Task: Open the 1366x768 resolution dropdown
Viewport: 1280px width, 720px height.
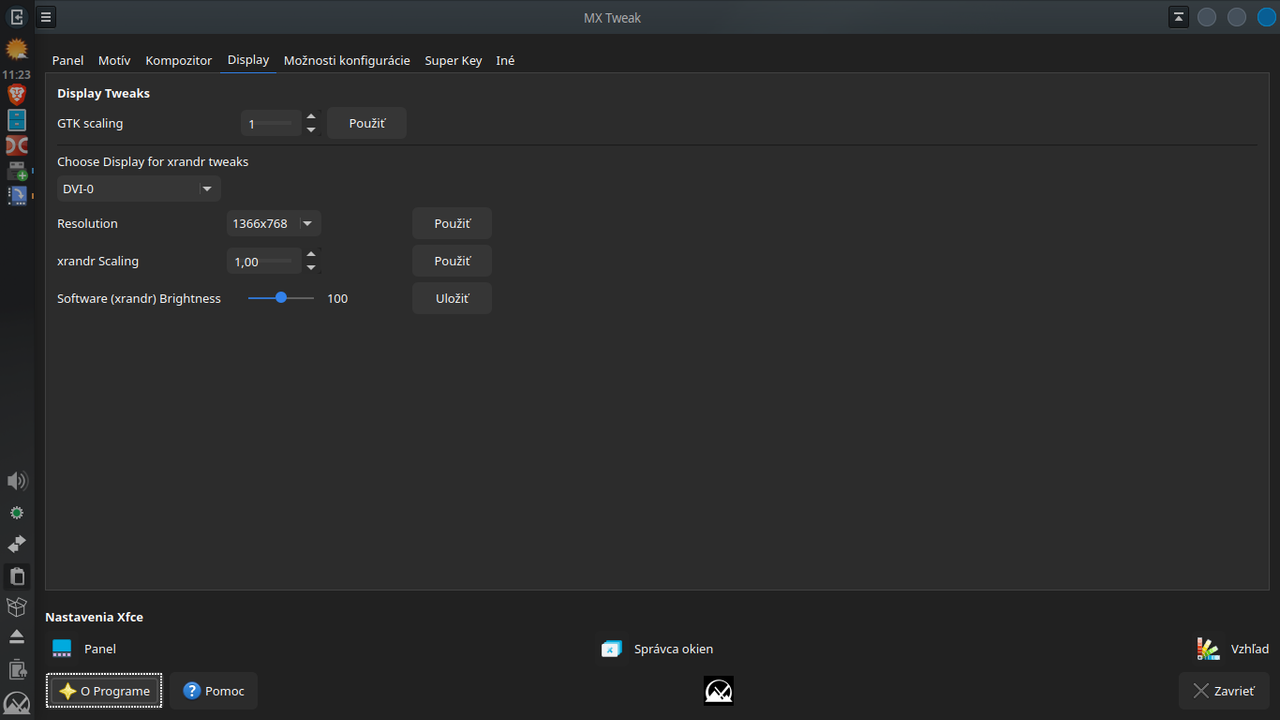Action: point(274,224)
